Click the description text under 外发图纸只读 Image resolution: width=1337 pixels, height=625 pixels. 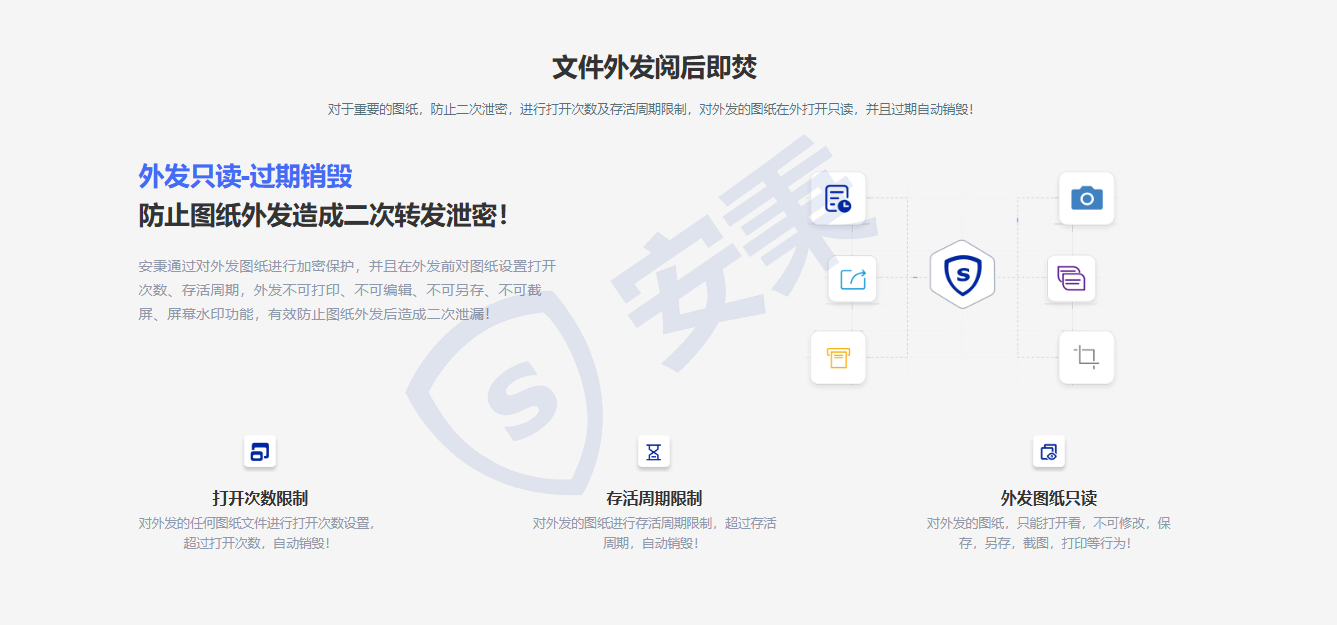(x=1048, y=533)
